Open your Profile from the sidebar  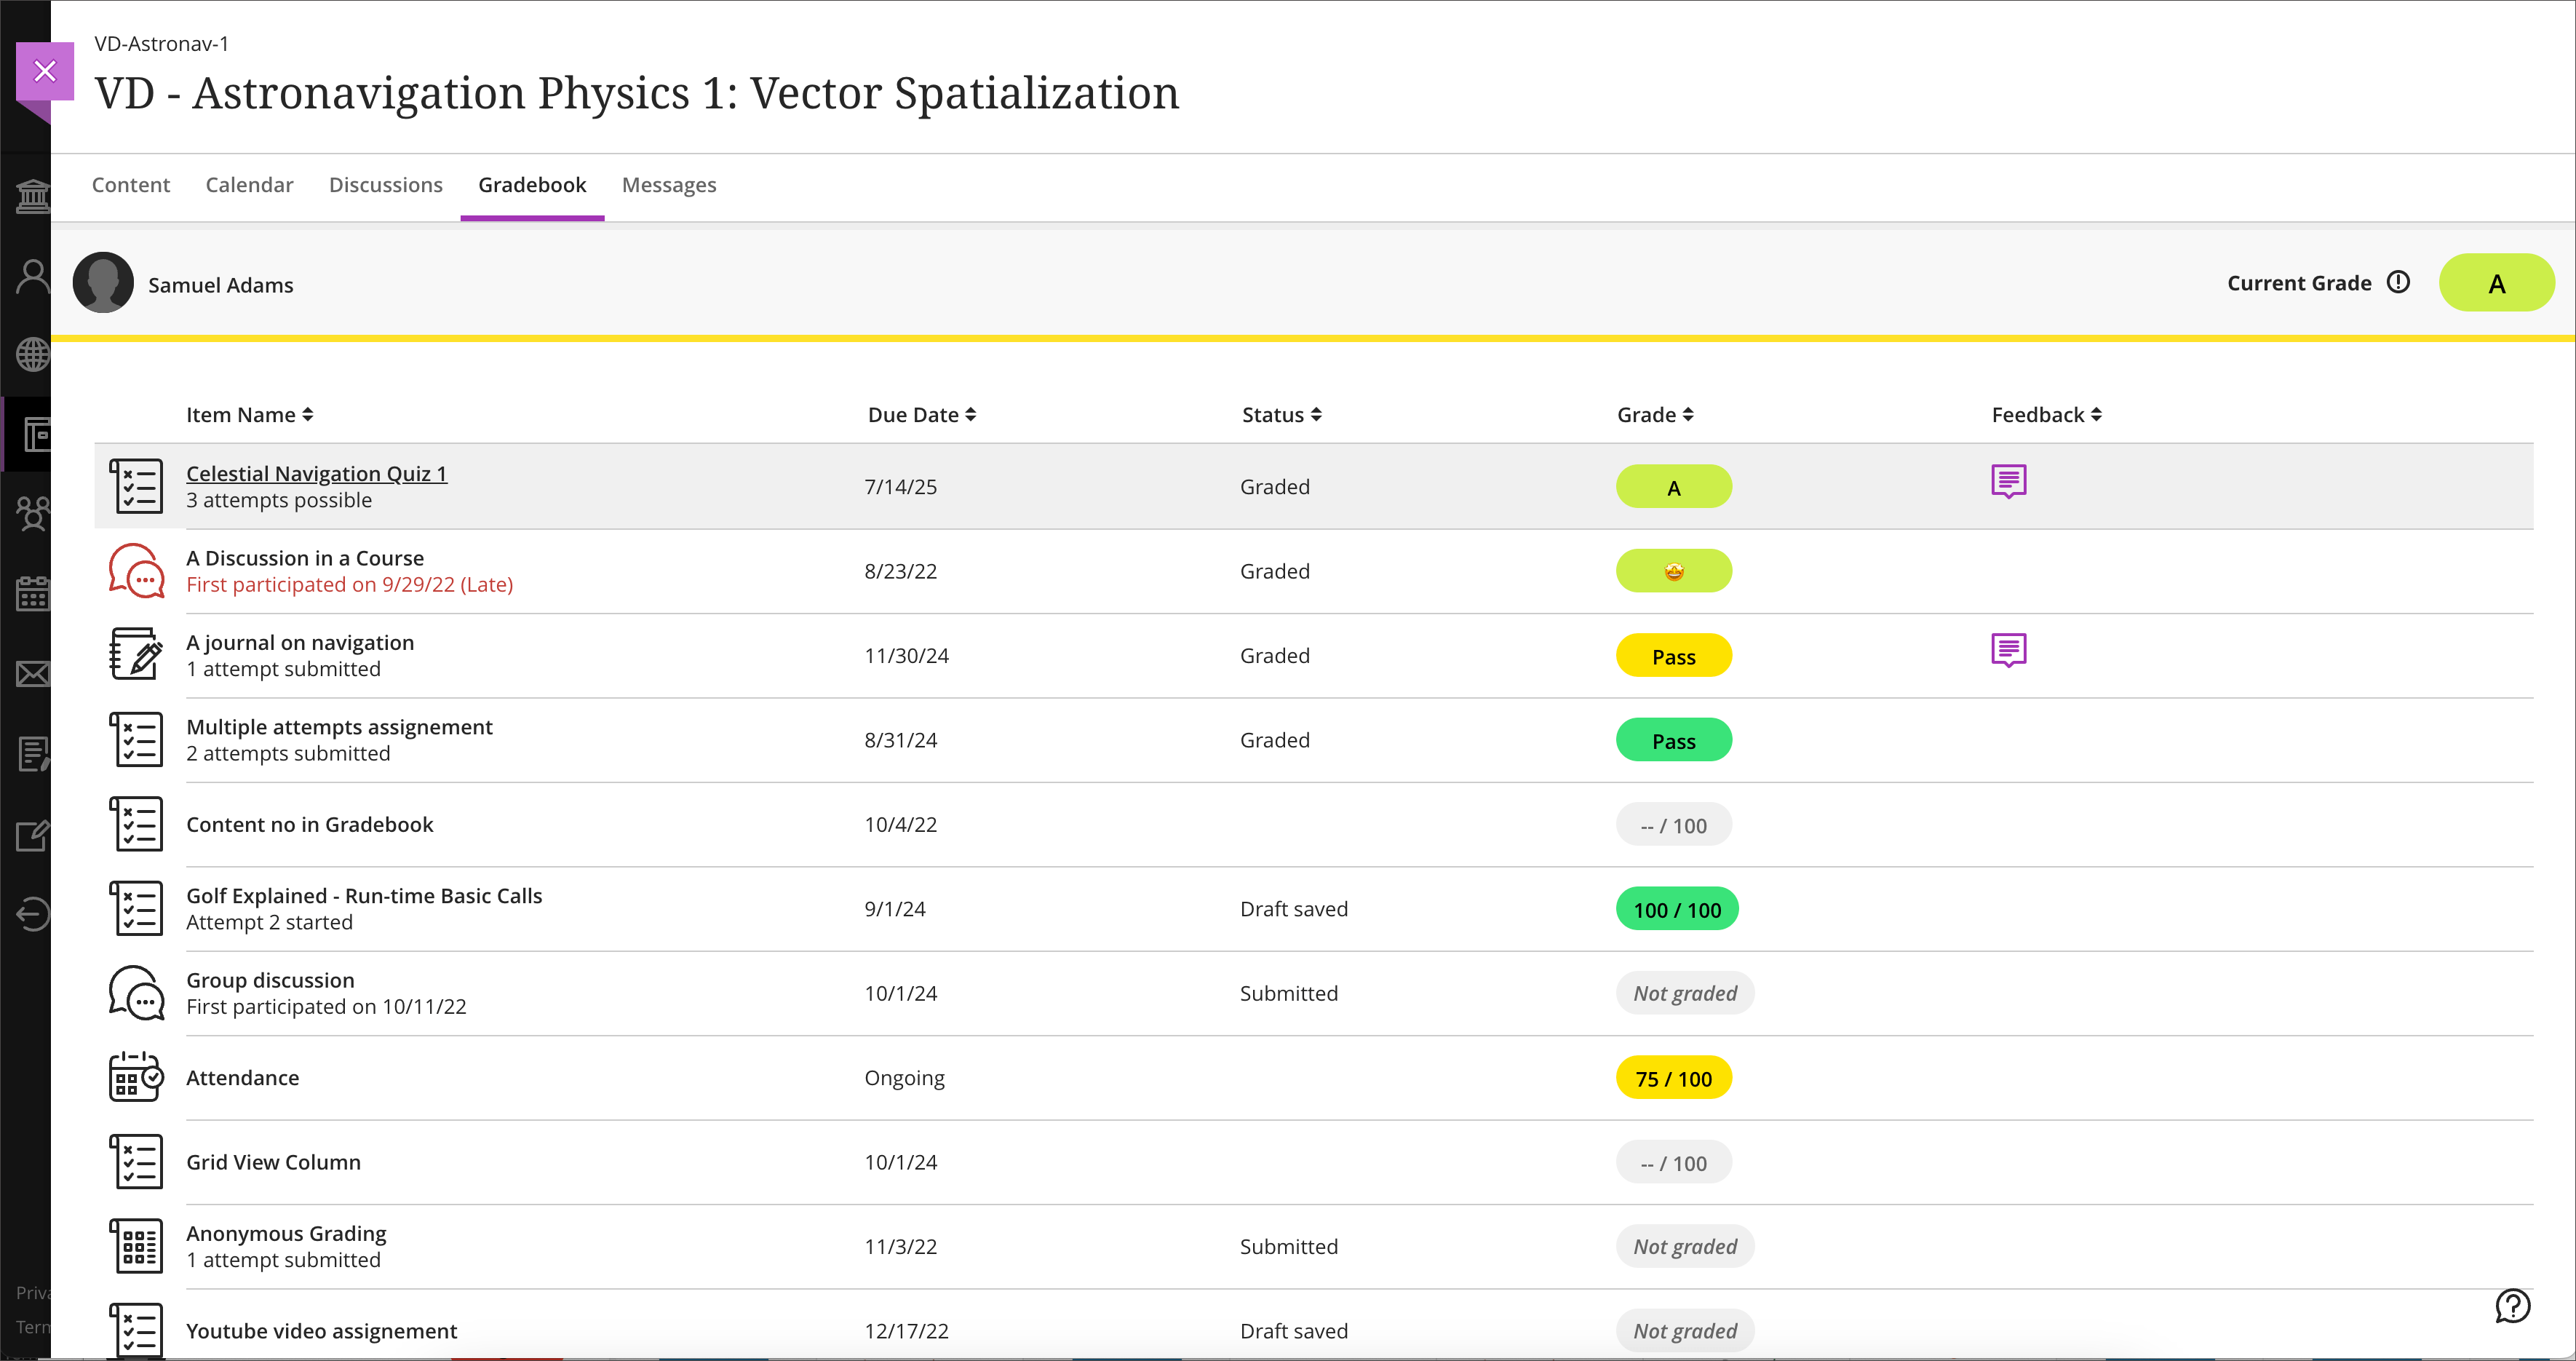(x=31, y=277)
